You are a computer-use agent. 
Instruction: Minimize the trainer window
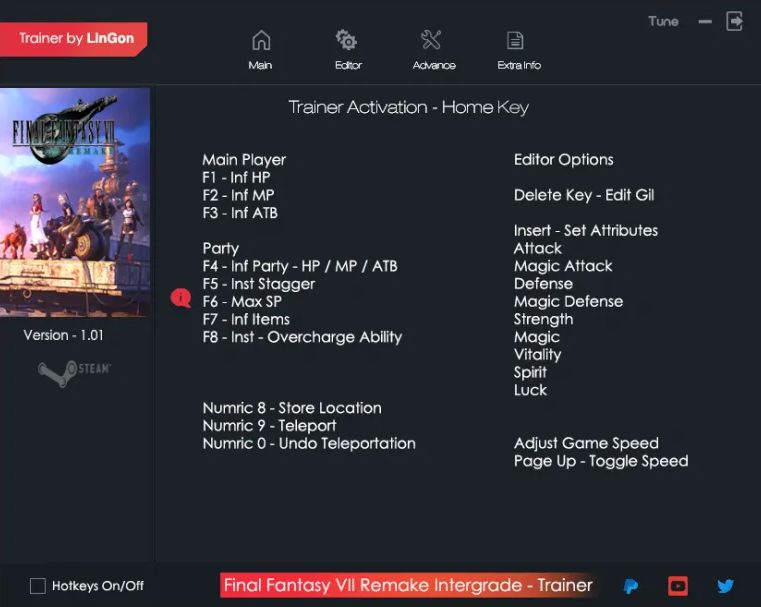(x=705, y=22)
